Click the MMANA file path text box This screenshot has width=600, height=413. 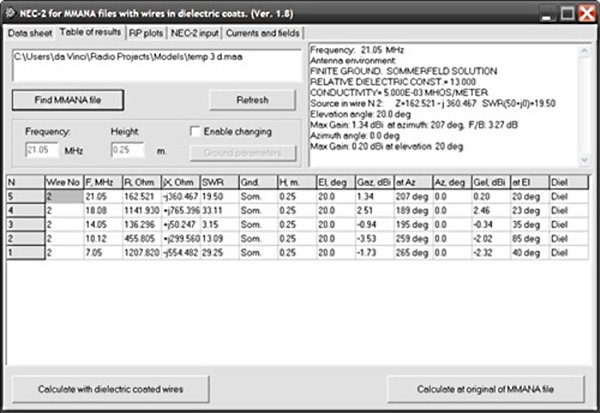tap(155, 62)
